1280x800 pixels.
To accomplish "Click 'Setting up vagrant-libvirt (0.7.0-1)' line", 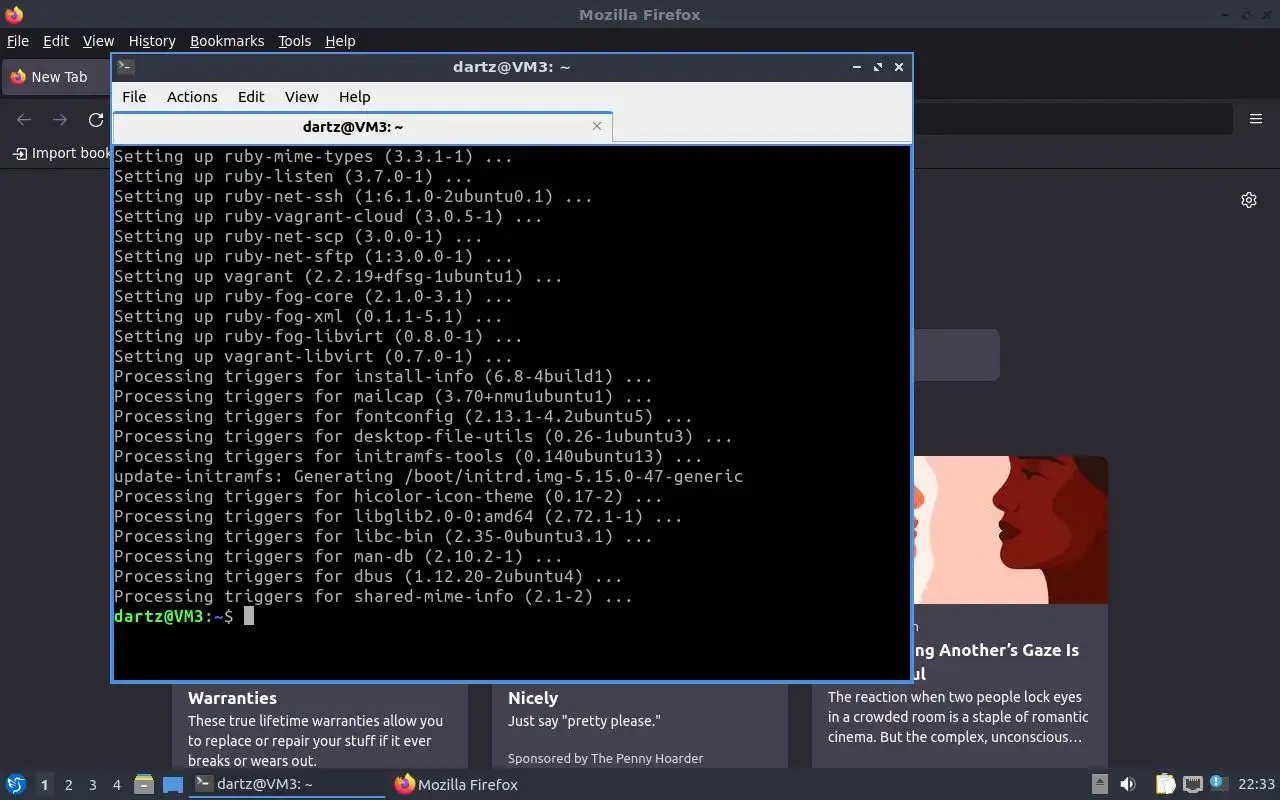I will (x=313, y=356).
